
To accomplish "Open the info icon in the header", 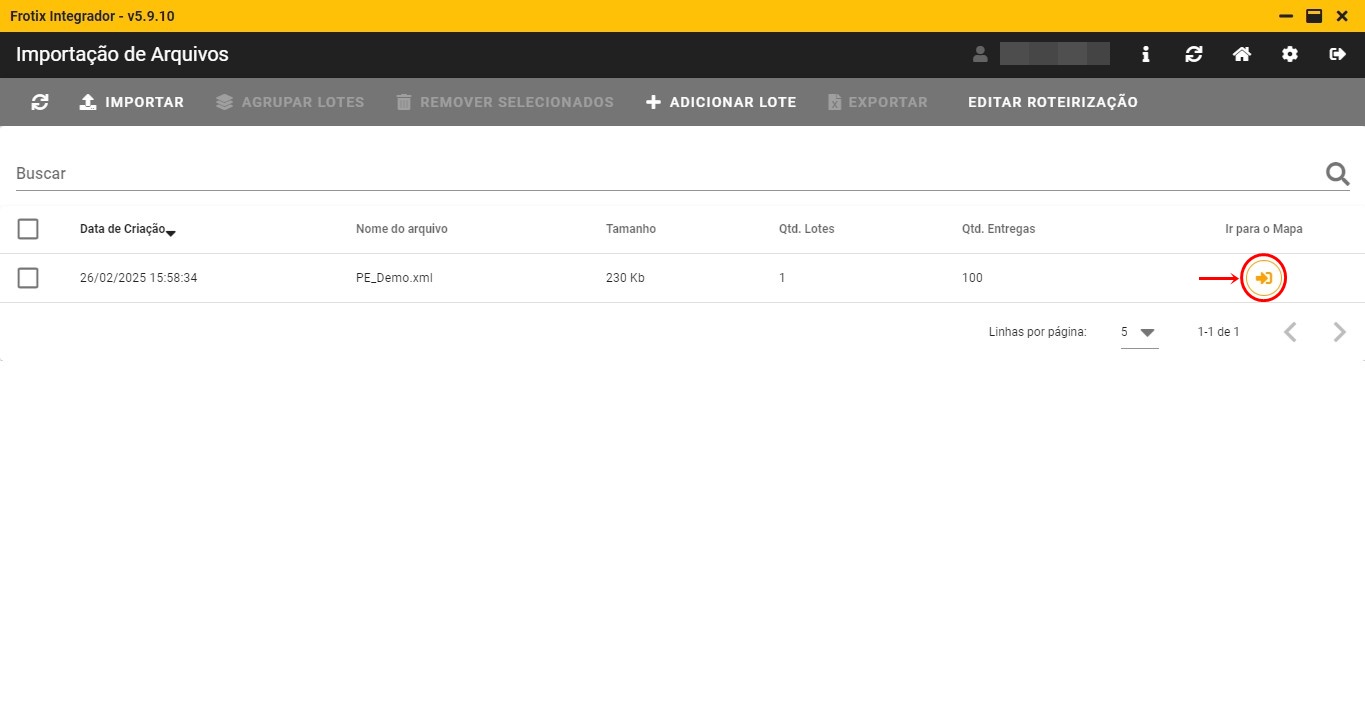I will point(1145,54).
